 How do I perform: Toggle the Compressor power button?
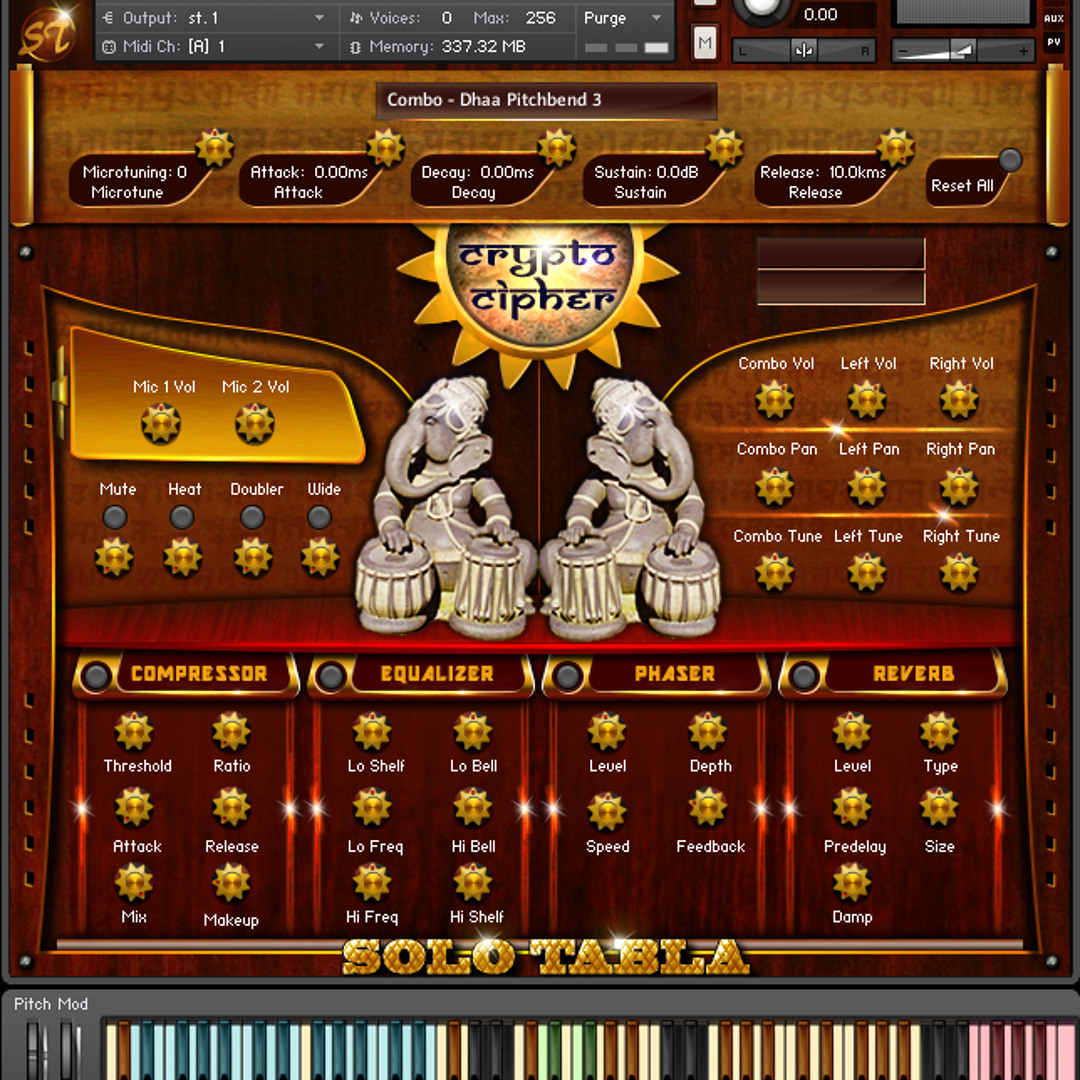point(97,676)
